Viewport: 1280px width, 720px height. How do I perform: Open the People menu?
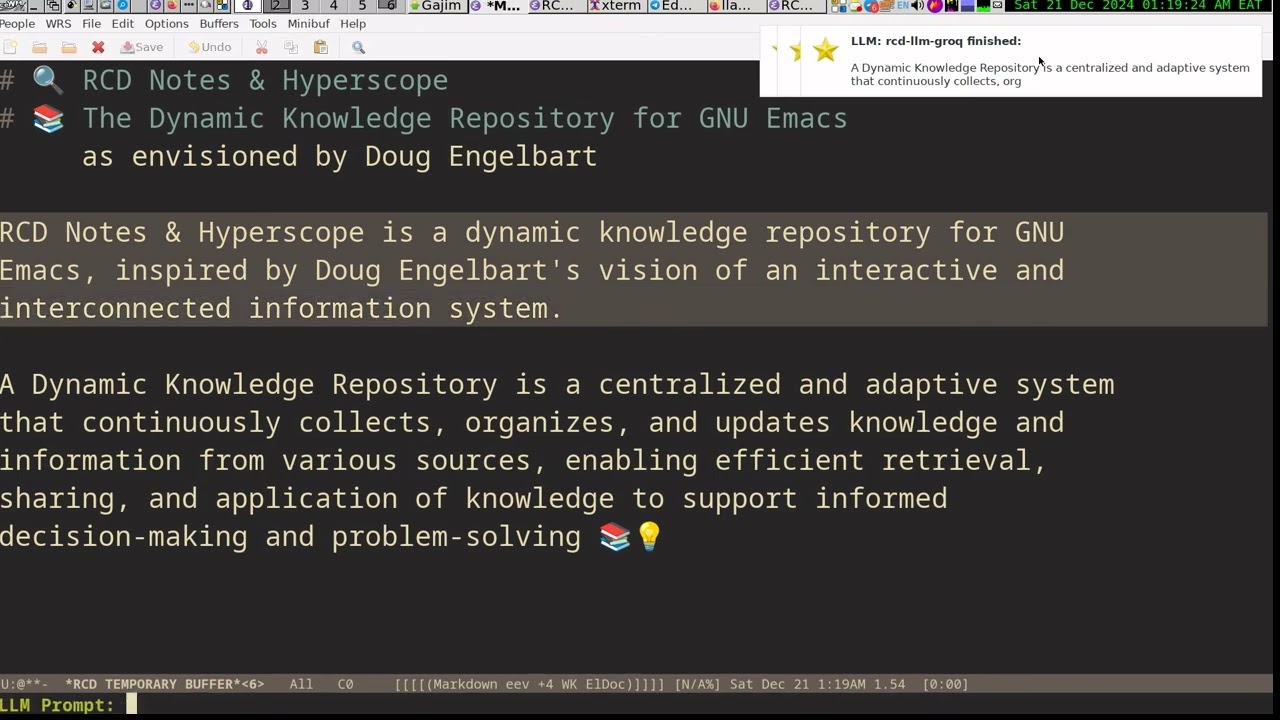[x=18, y=23]
